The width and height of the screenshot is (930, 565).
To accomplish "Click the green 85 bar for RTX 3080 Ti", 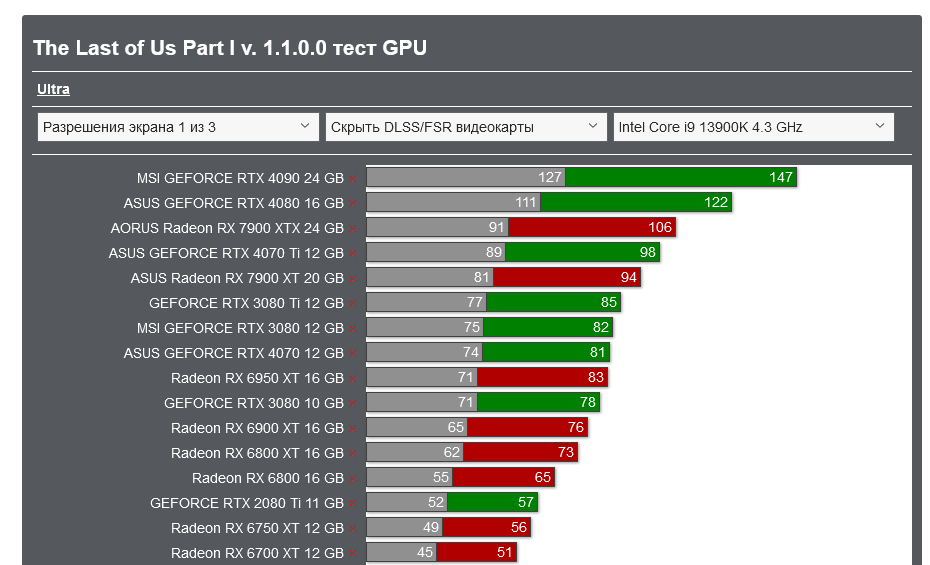I will pyautogui.click(x=553, y=302).
